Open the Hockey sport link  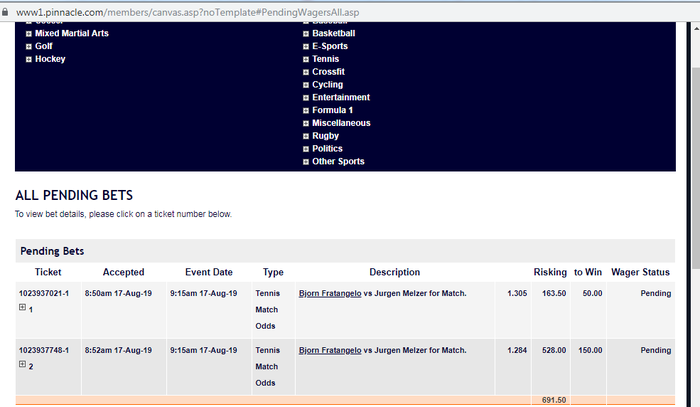pos(50,59)
